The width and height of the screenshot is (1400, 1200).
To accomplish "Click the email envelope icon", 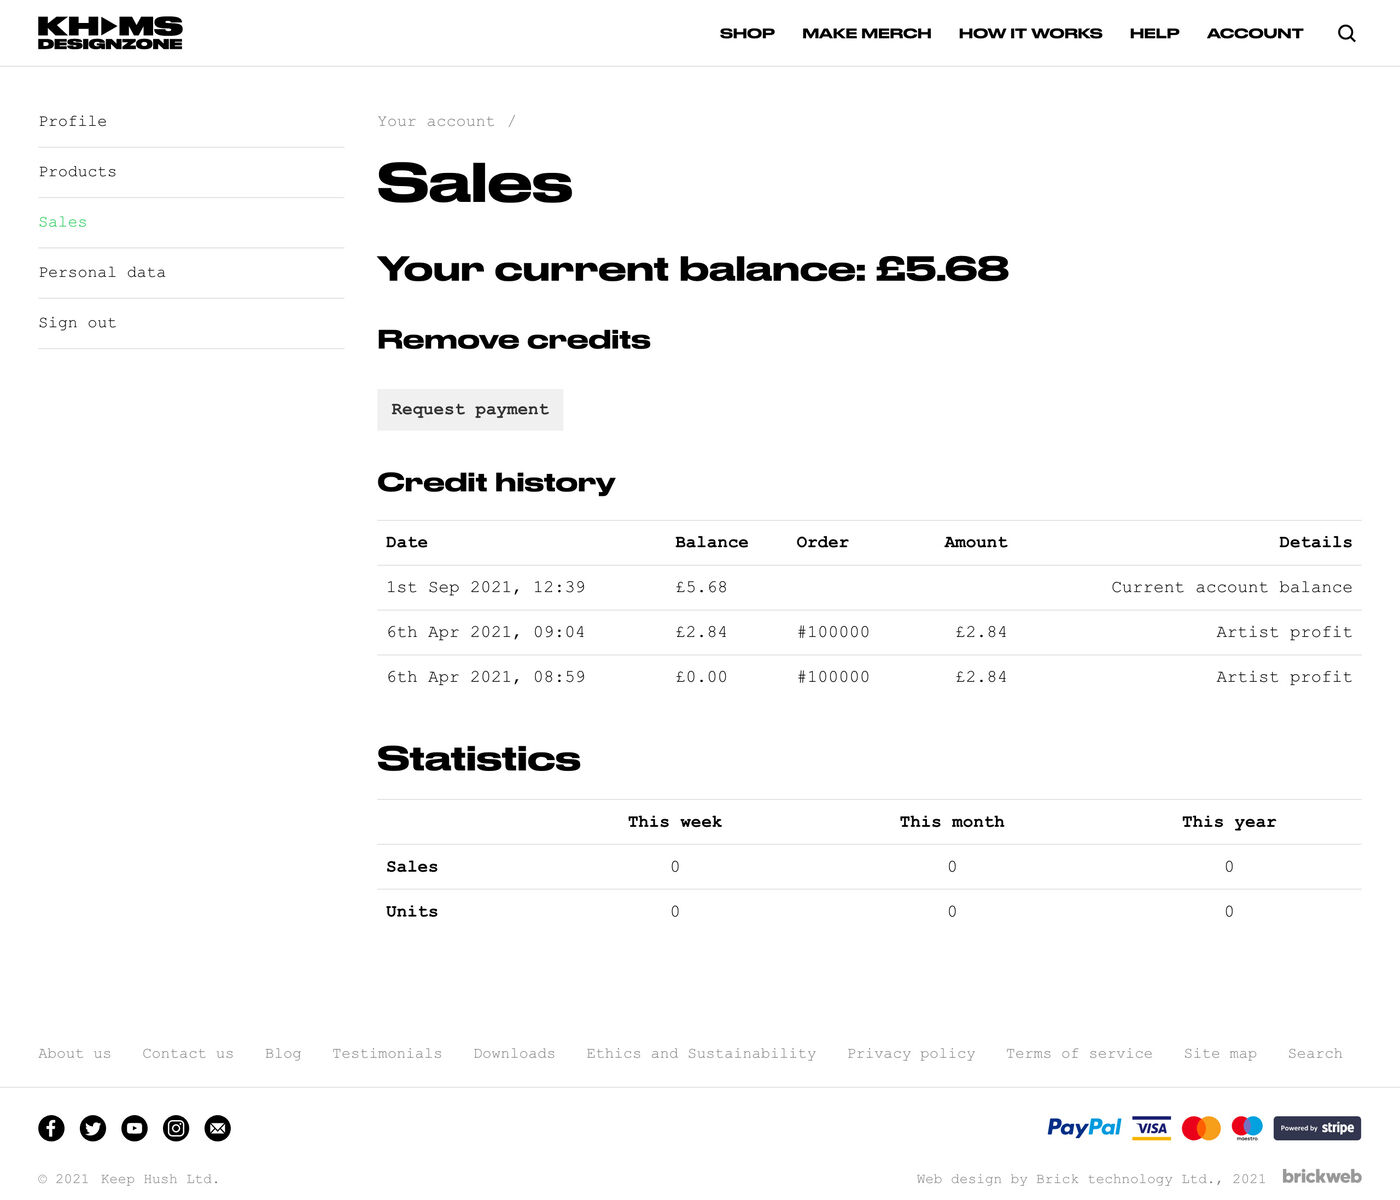I will pyautogui.click(x=217, y=1128).
